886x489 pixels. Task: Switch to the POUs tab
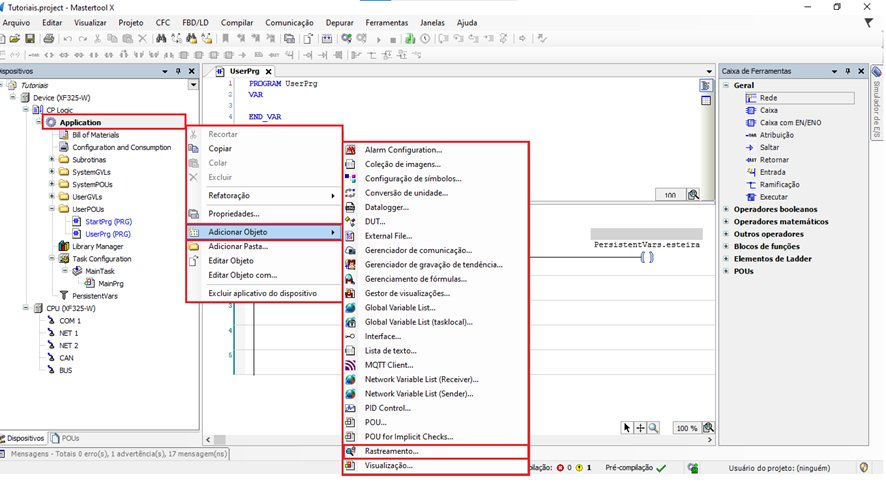tap(65, 438)
